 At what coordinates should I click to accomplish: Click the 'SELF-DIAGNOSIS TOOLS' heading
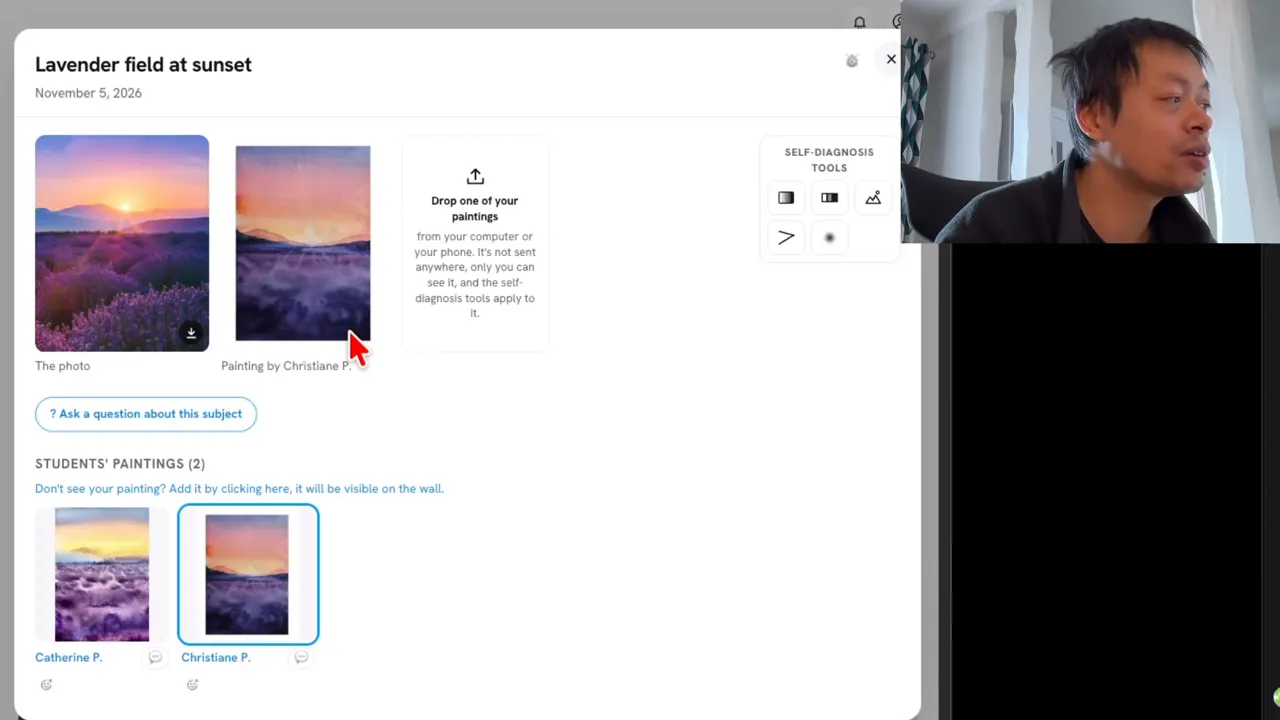829,160
